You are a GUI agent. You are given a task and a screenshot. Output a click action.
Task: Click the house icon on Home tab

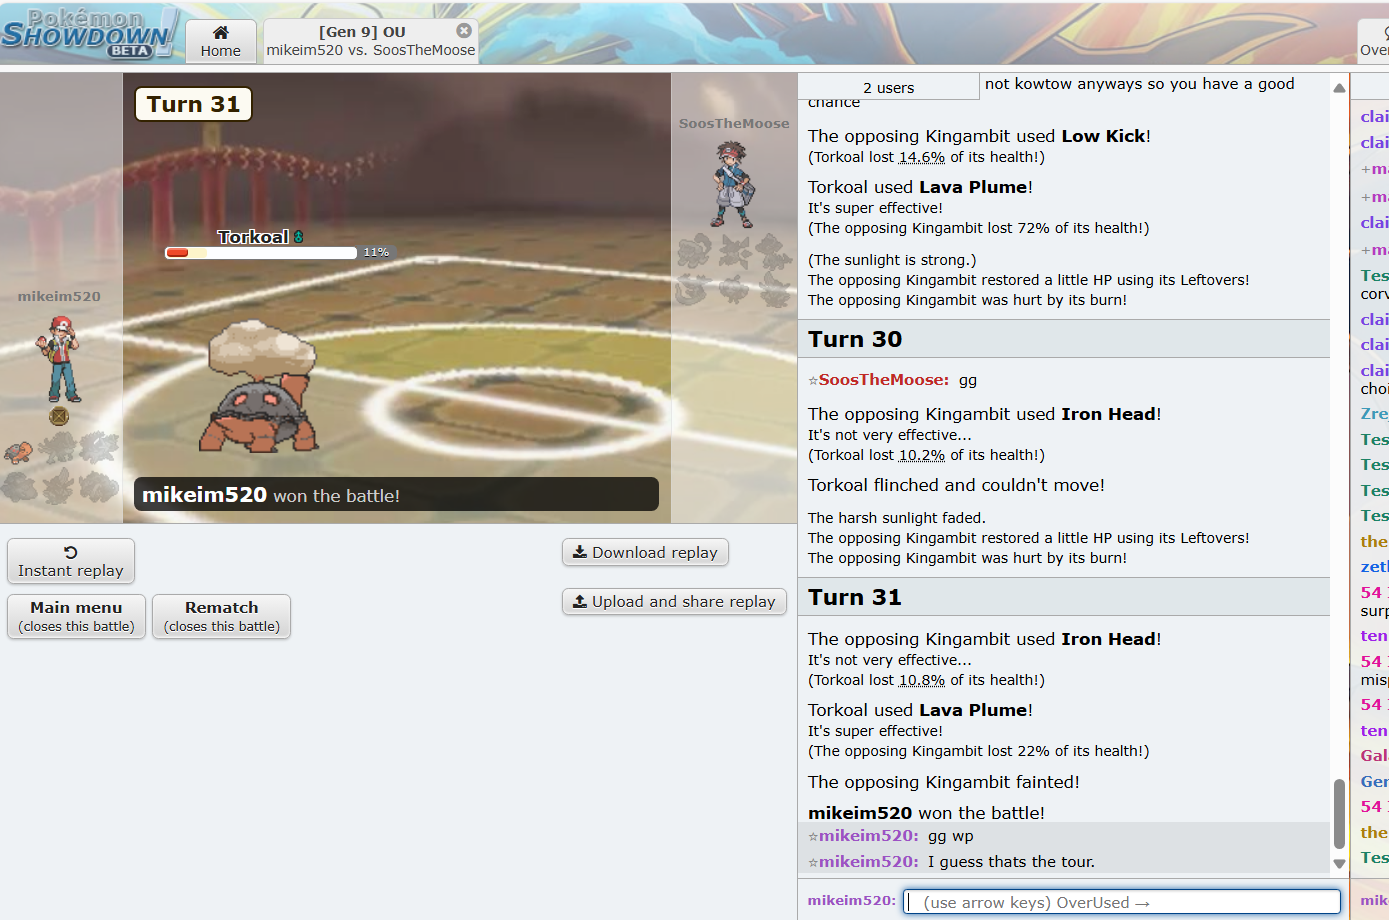(x=221, y=32)
